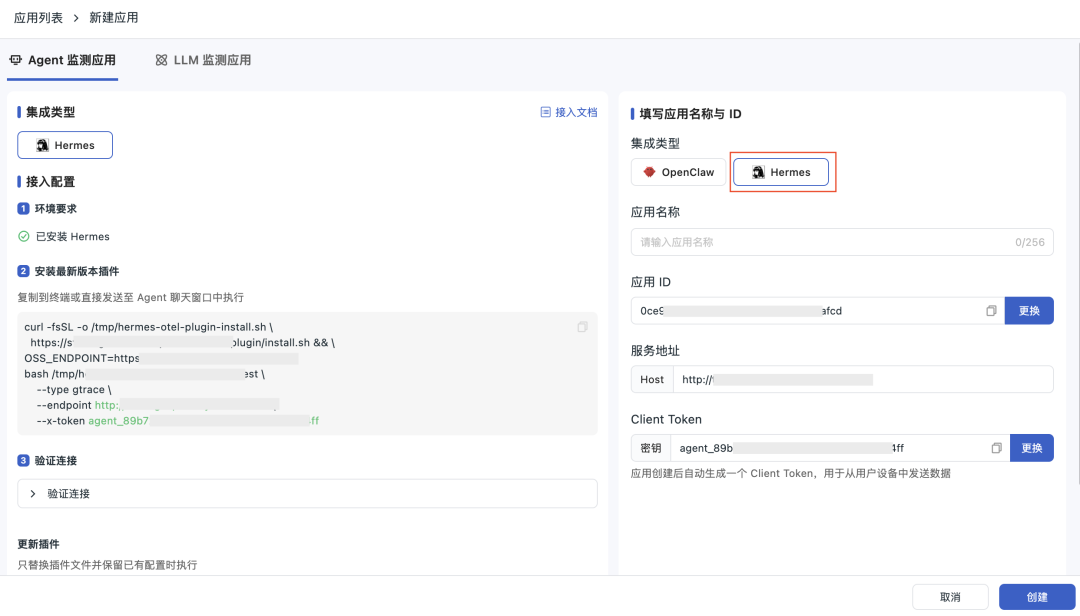Image resolution: width=1080 pixels, height=616 pixels.
Task: Click the OSS_ENDPOINT line in code
Action: [161, 358]
